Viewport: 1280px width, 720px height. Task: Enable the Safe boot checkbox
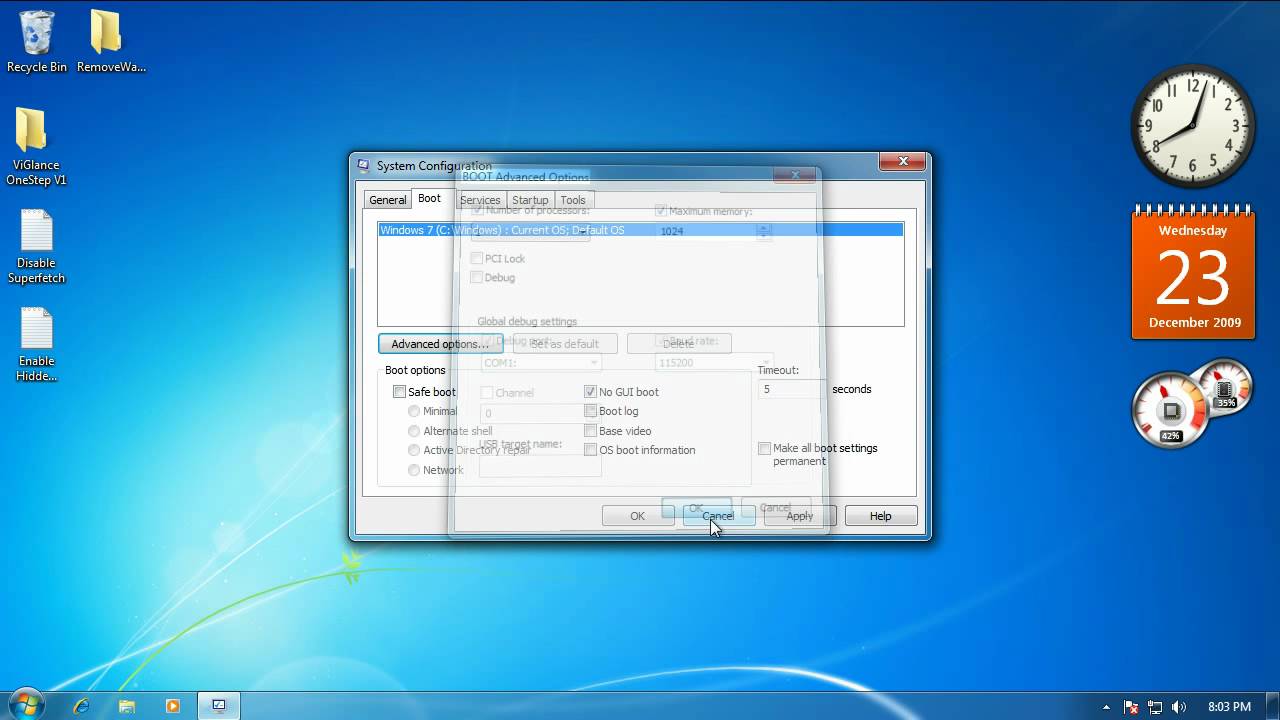point(400,392)
